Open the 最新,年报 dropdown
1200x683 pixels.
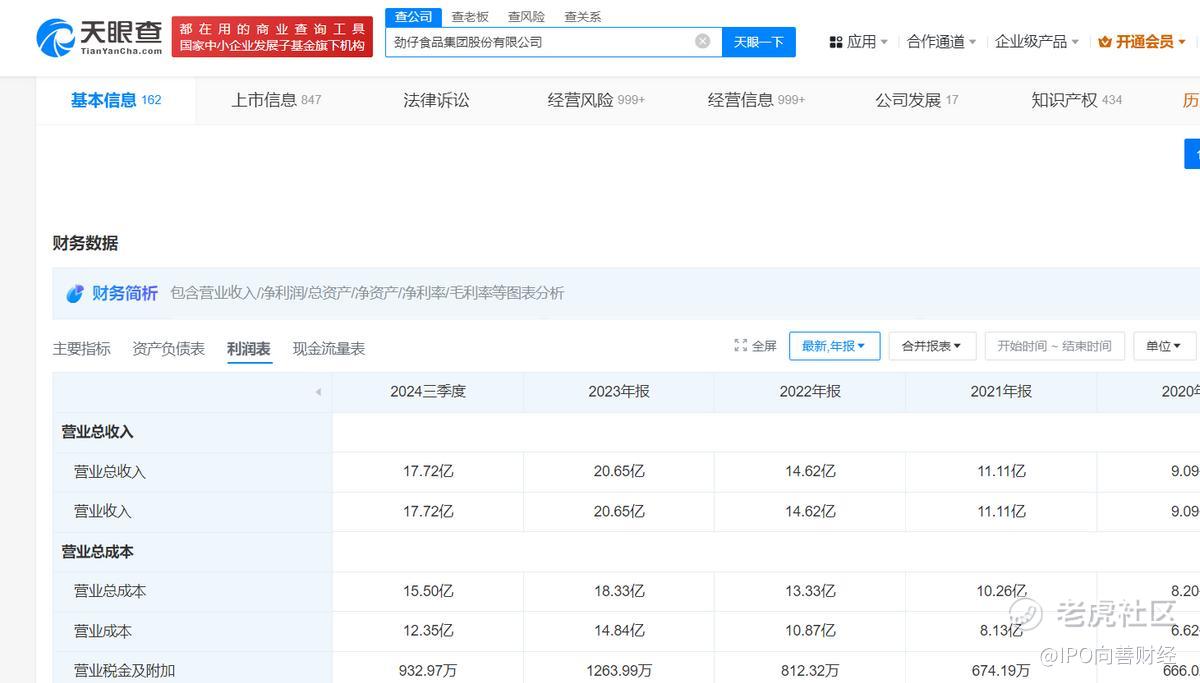pos(834,346)
